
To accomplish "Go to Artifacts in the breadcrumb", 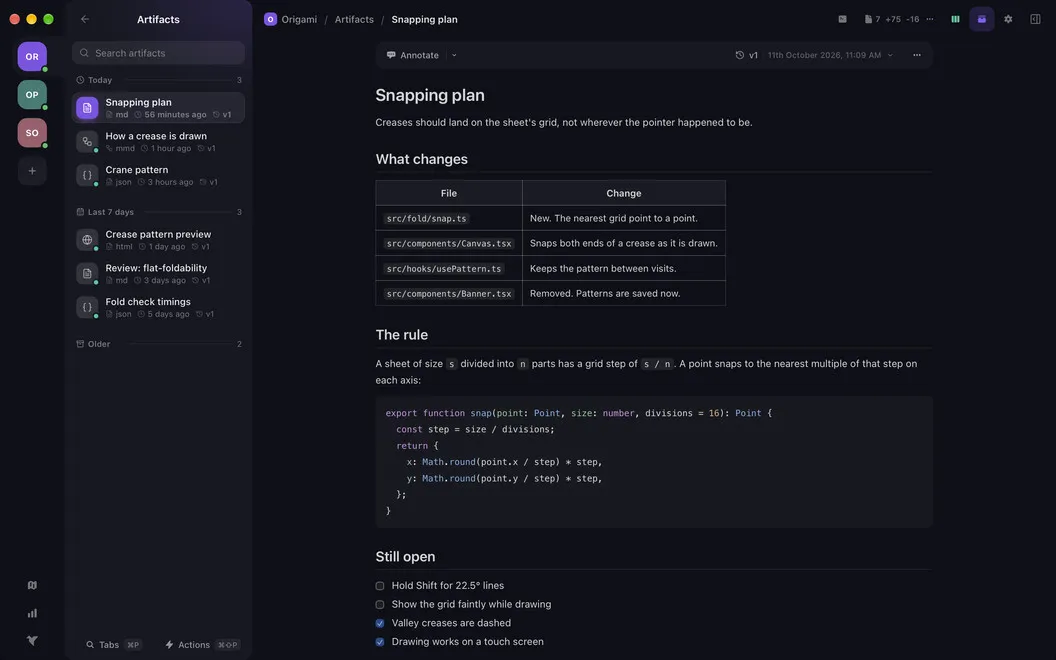I will click(354, 20).
